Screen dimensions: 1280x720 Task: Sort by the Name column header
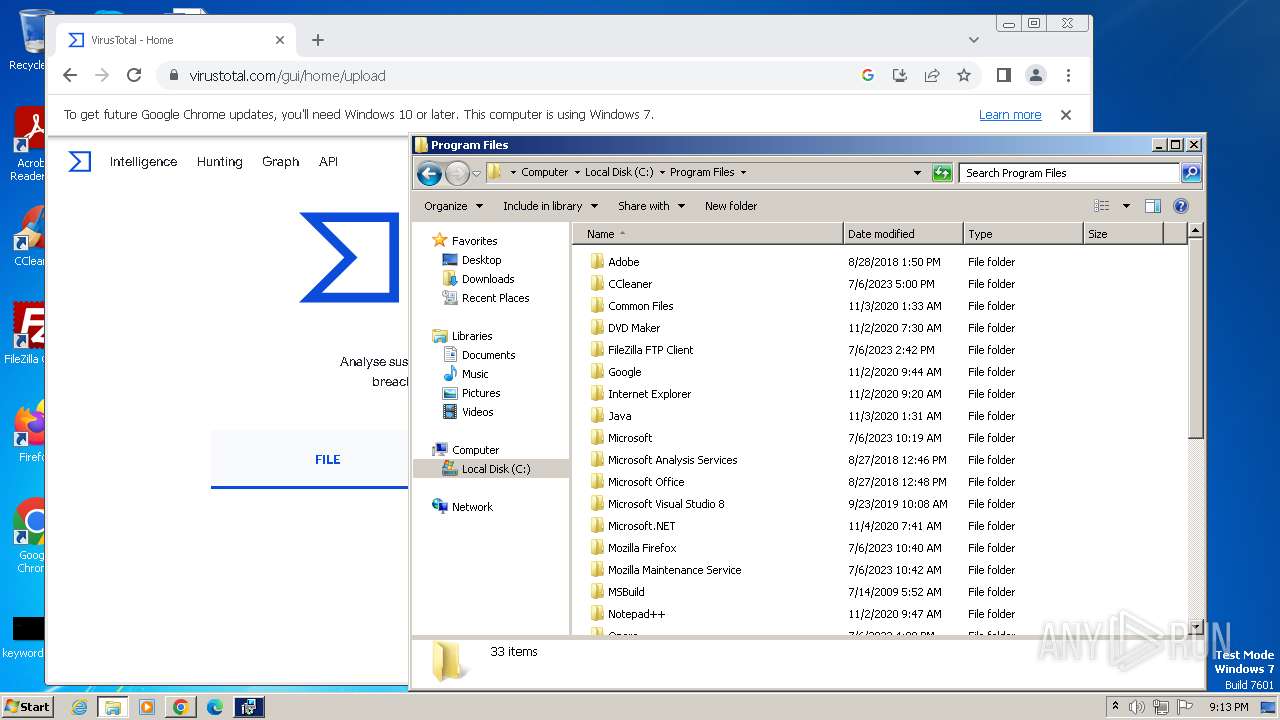click(x=708, y=234)
